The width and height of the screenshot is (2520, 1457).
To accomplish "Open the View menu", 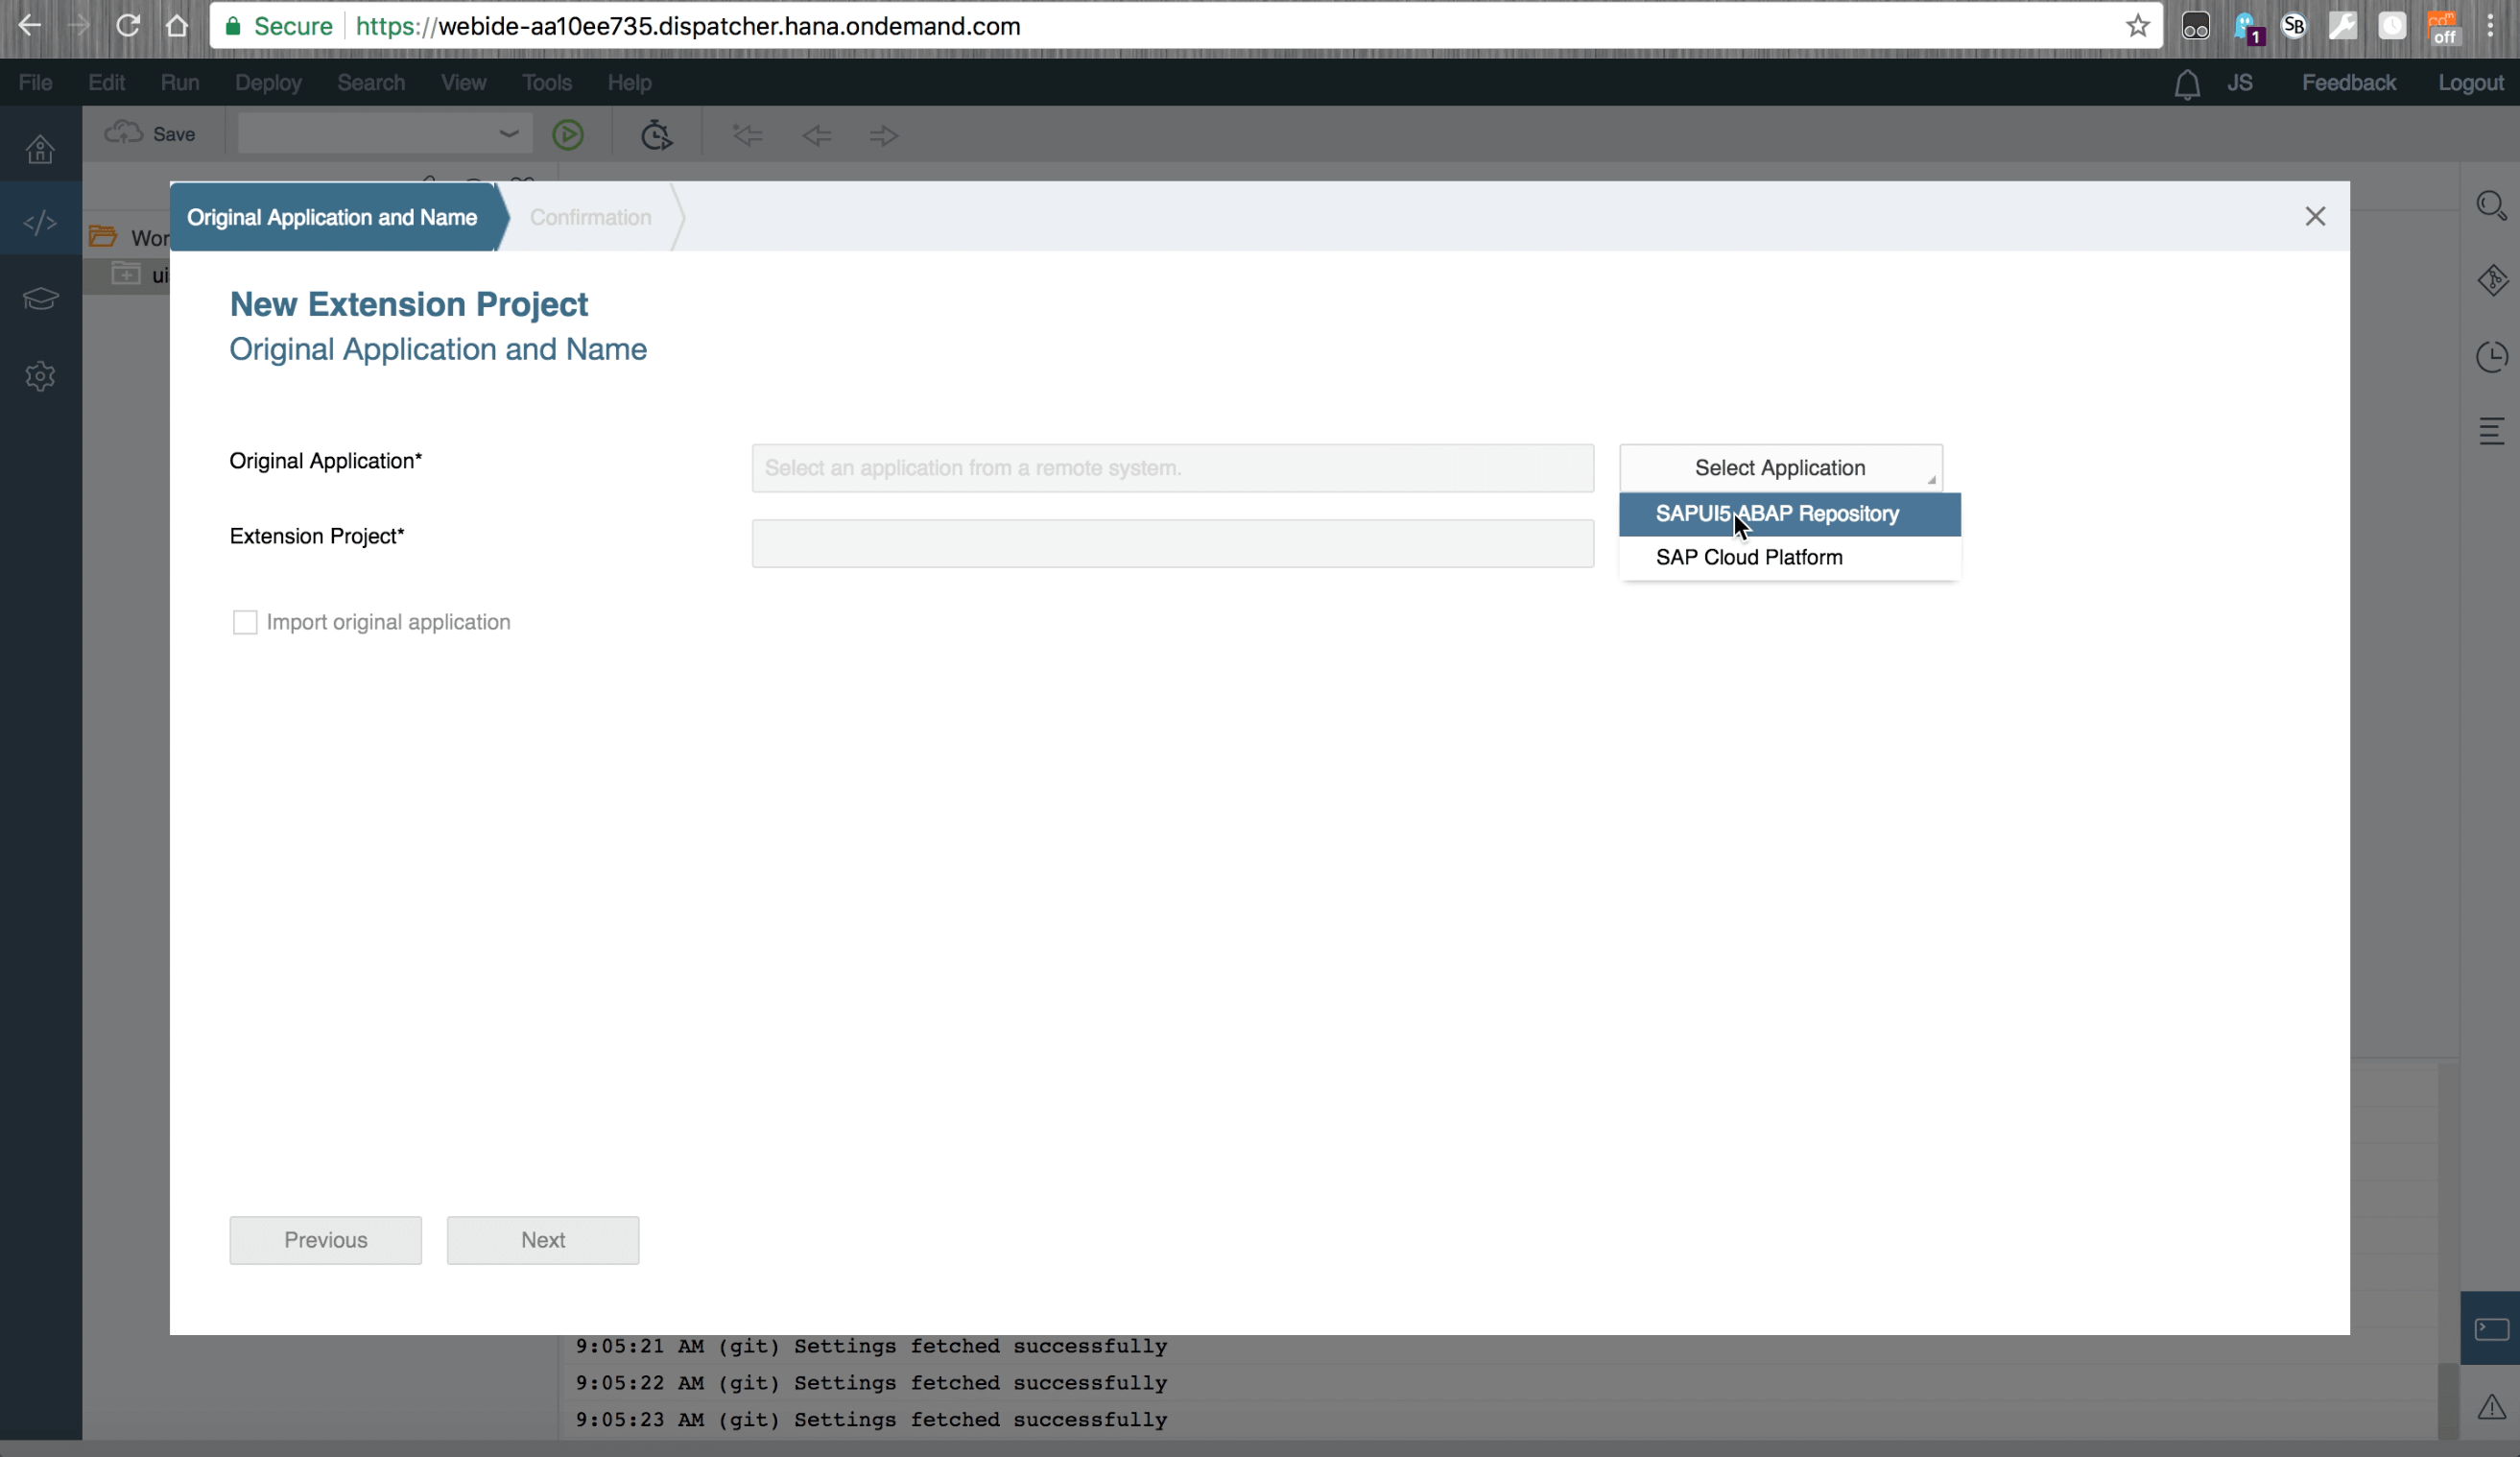I will (463, 83).
